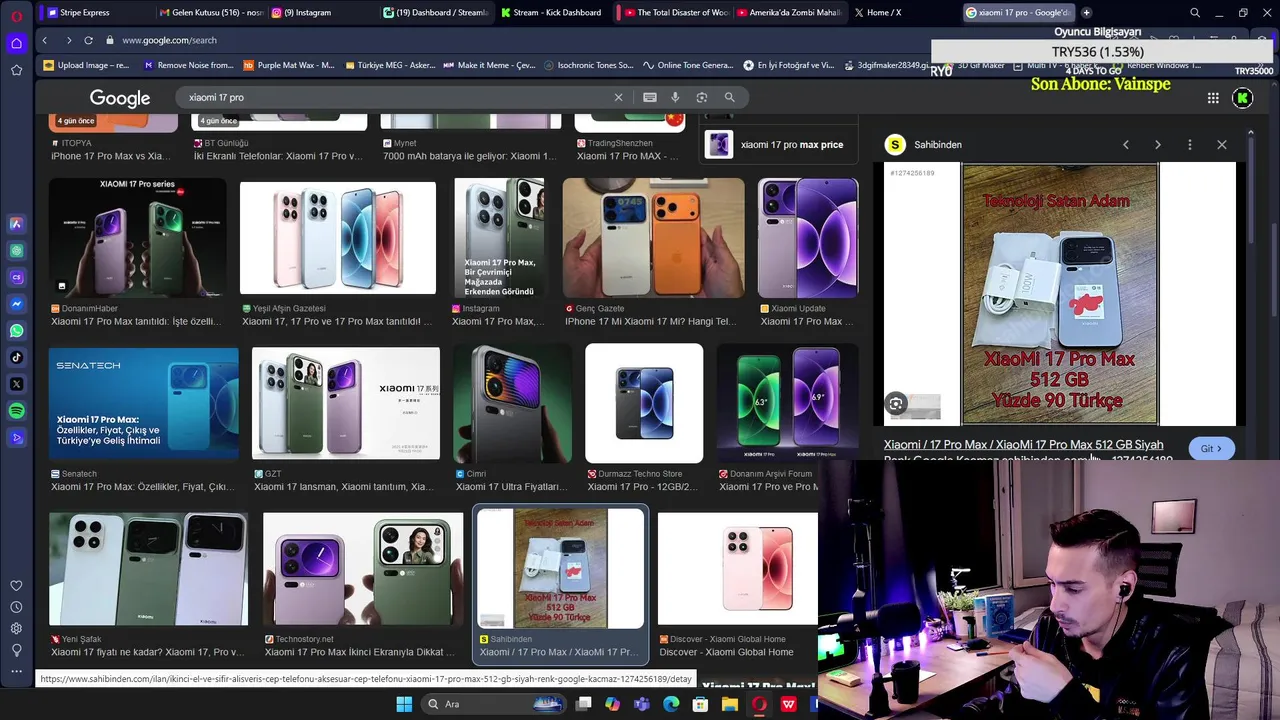Switch to Amerika'da Zombi Mahalle YouTube tab
The image size is (1280, 720).
tap(789, 13)
